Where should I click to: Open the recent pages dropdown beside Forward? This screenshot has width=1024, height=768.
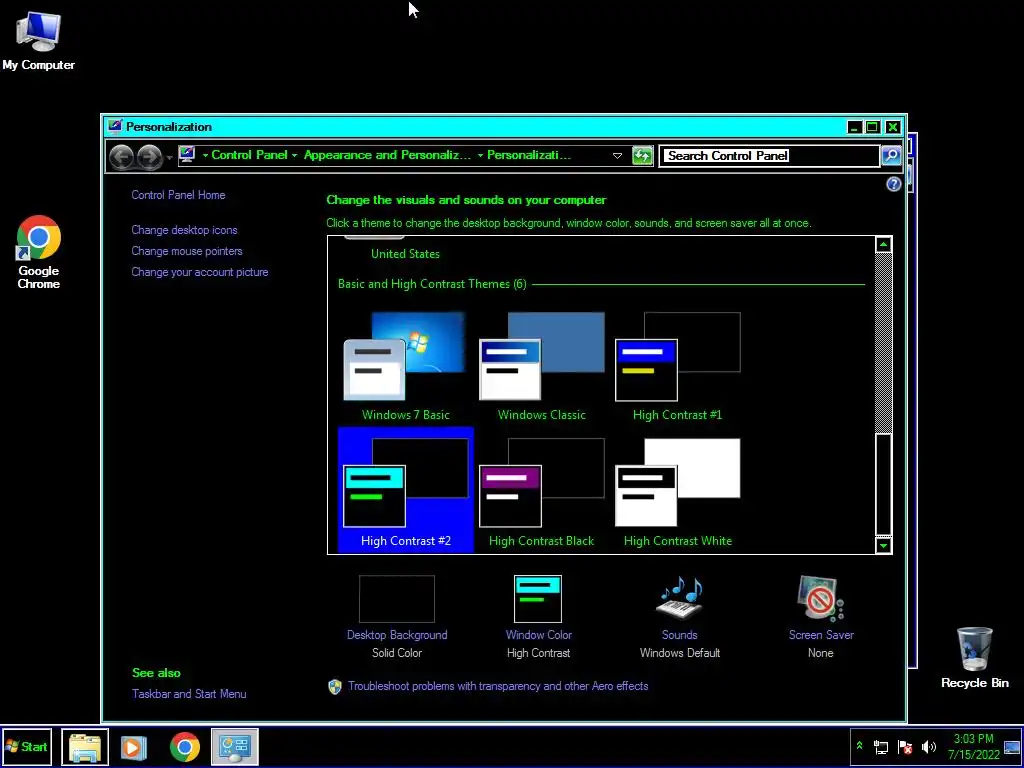[169, 157]
